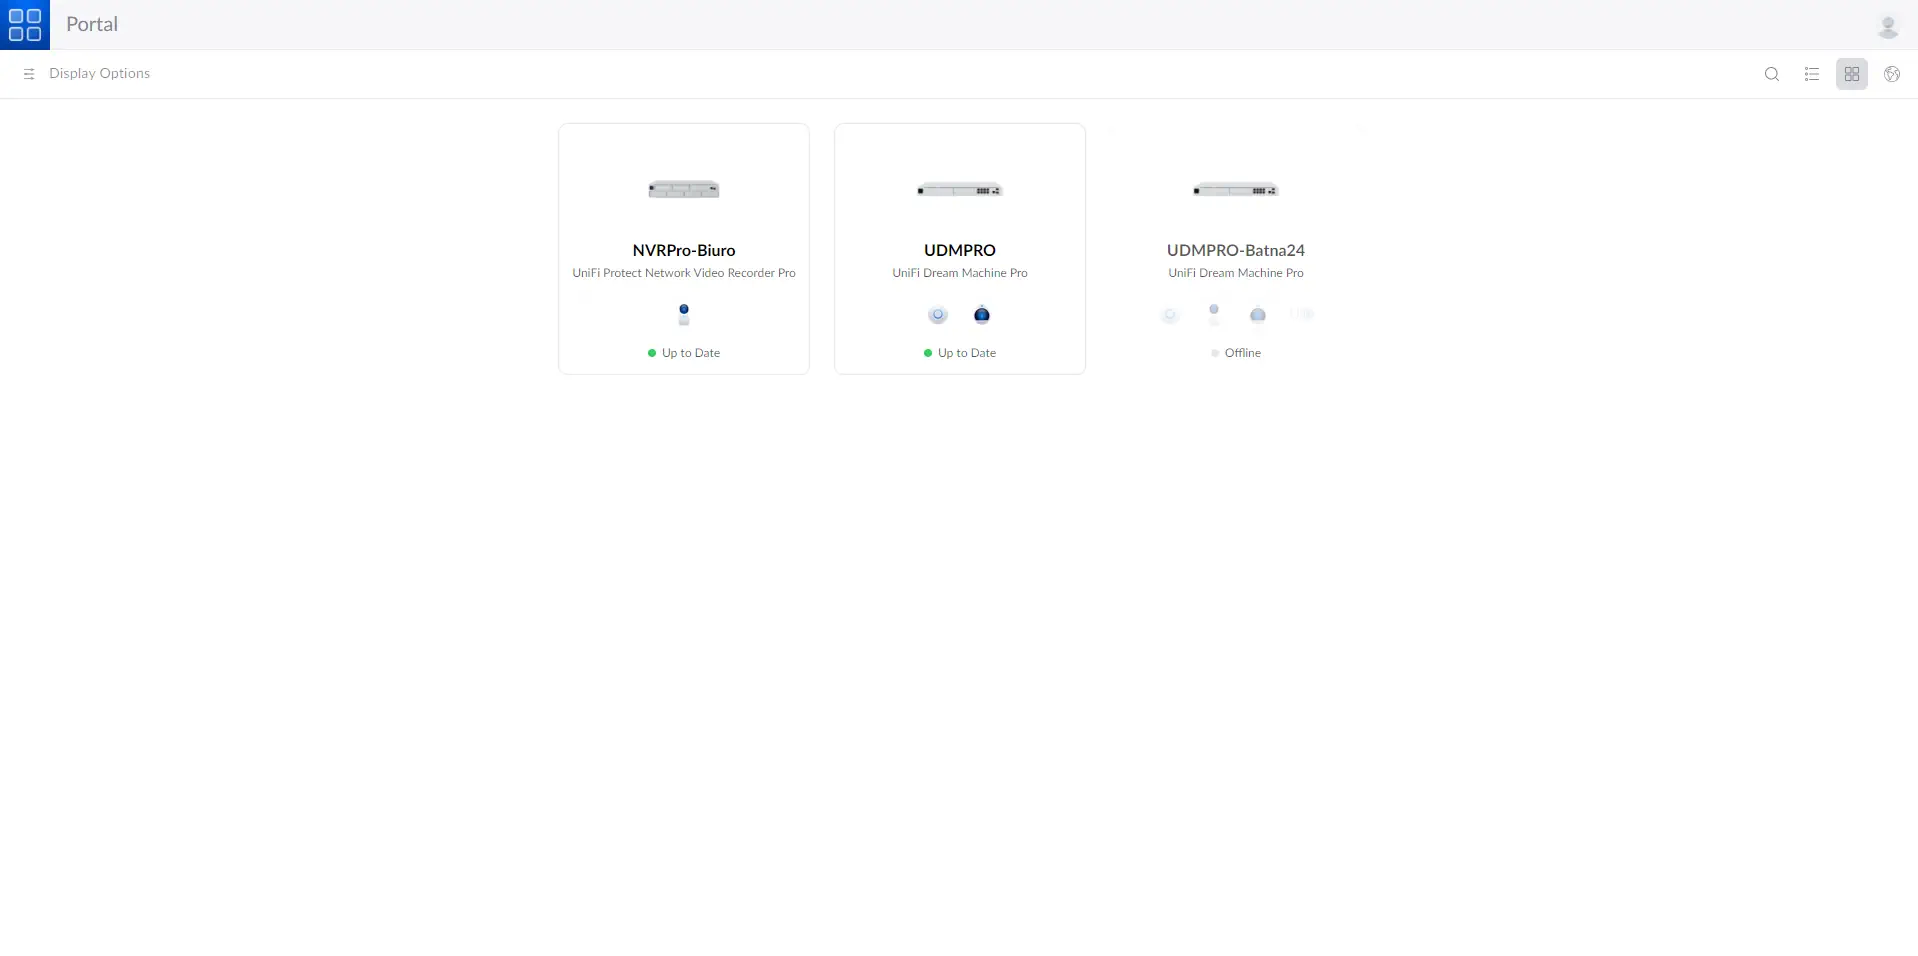This screenshot has height=956, width=1918.
Task: Click the dome camera icon on UDMPRO-Batna24 card
Action: (x=1257, y=314)
